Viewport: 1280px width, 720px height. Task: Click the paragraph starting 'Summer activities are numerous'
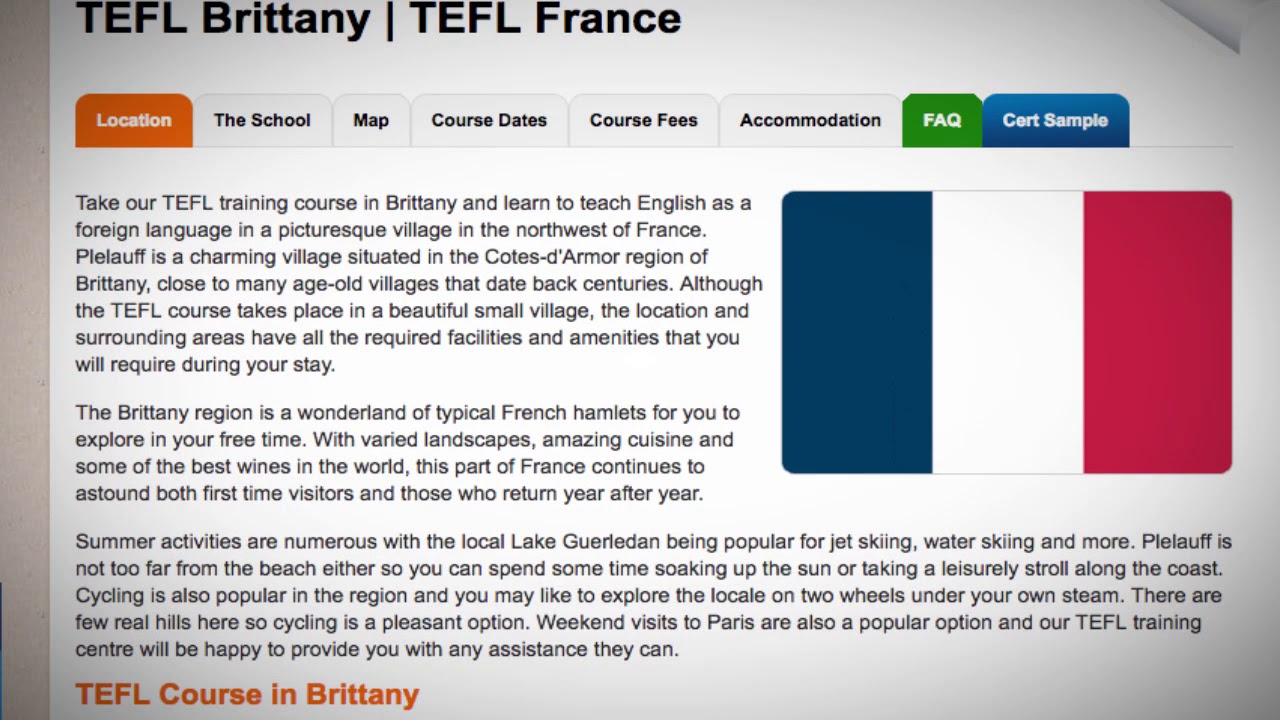tap(654, 595)
